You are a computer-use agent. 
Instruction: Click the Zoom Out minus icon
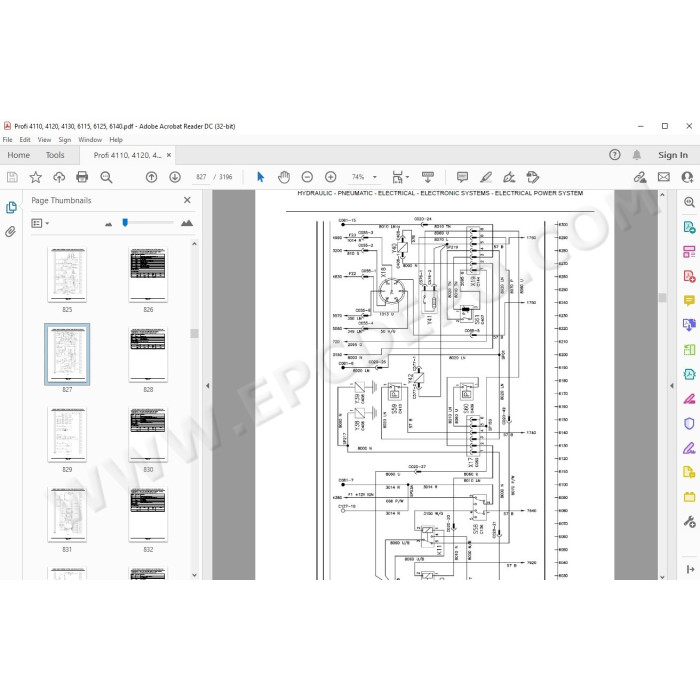(307, 177)
